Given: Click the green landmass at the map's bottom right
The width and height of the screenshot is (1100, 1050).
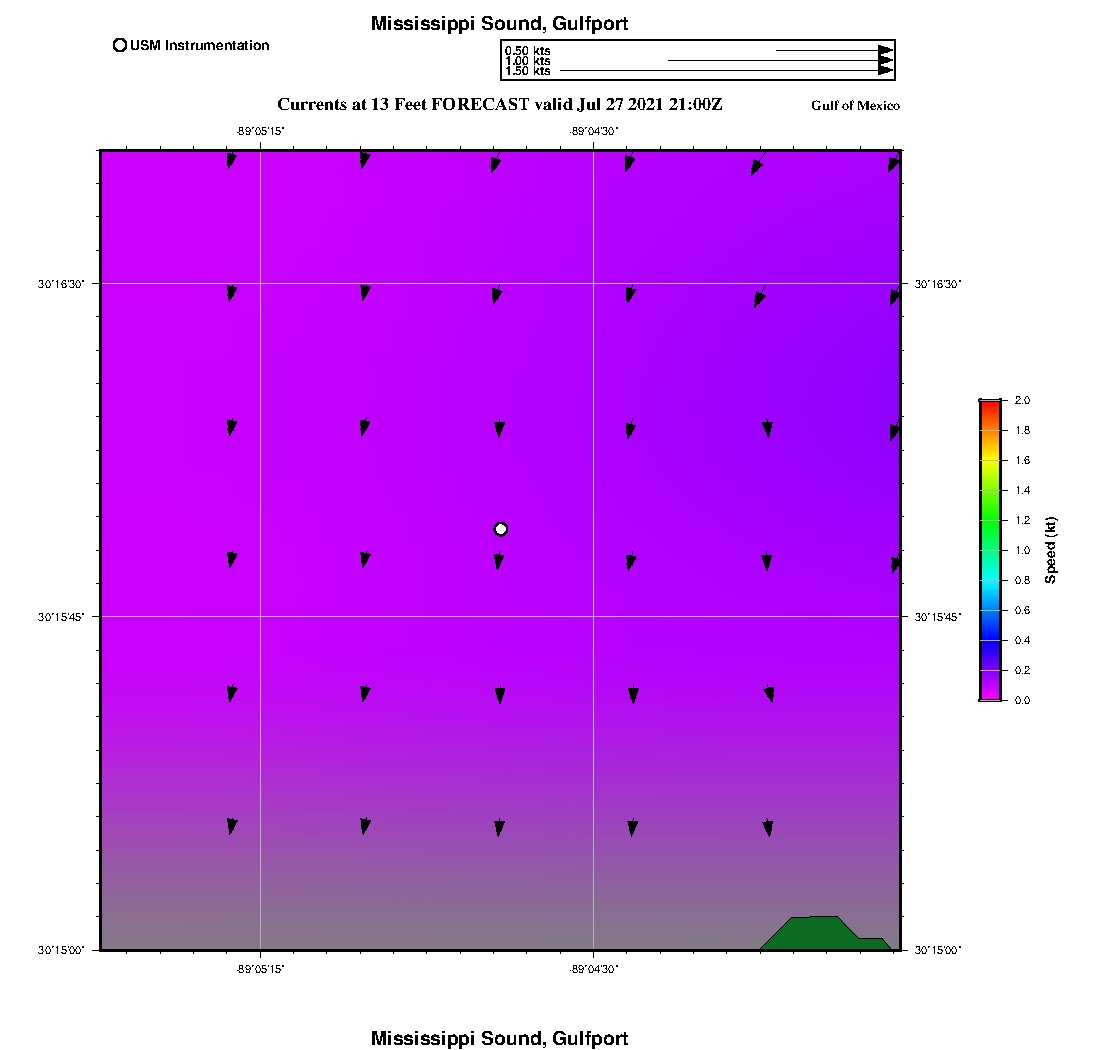Looking at the screenshot, I should tap(820, 932).
